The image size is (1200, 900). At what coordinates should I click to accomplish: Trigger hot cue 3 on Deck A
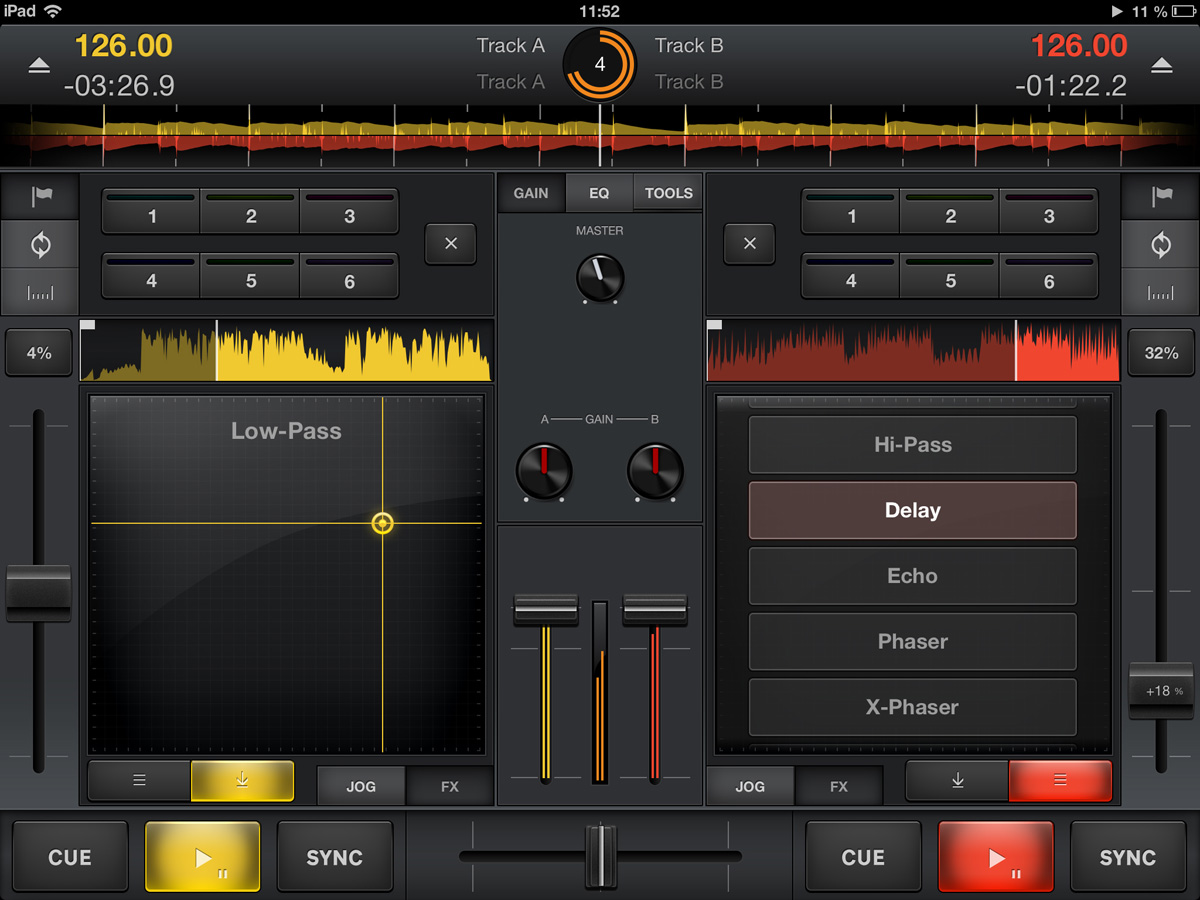[x=349, y=212]
